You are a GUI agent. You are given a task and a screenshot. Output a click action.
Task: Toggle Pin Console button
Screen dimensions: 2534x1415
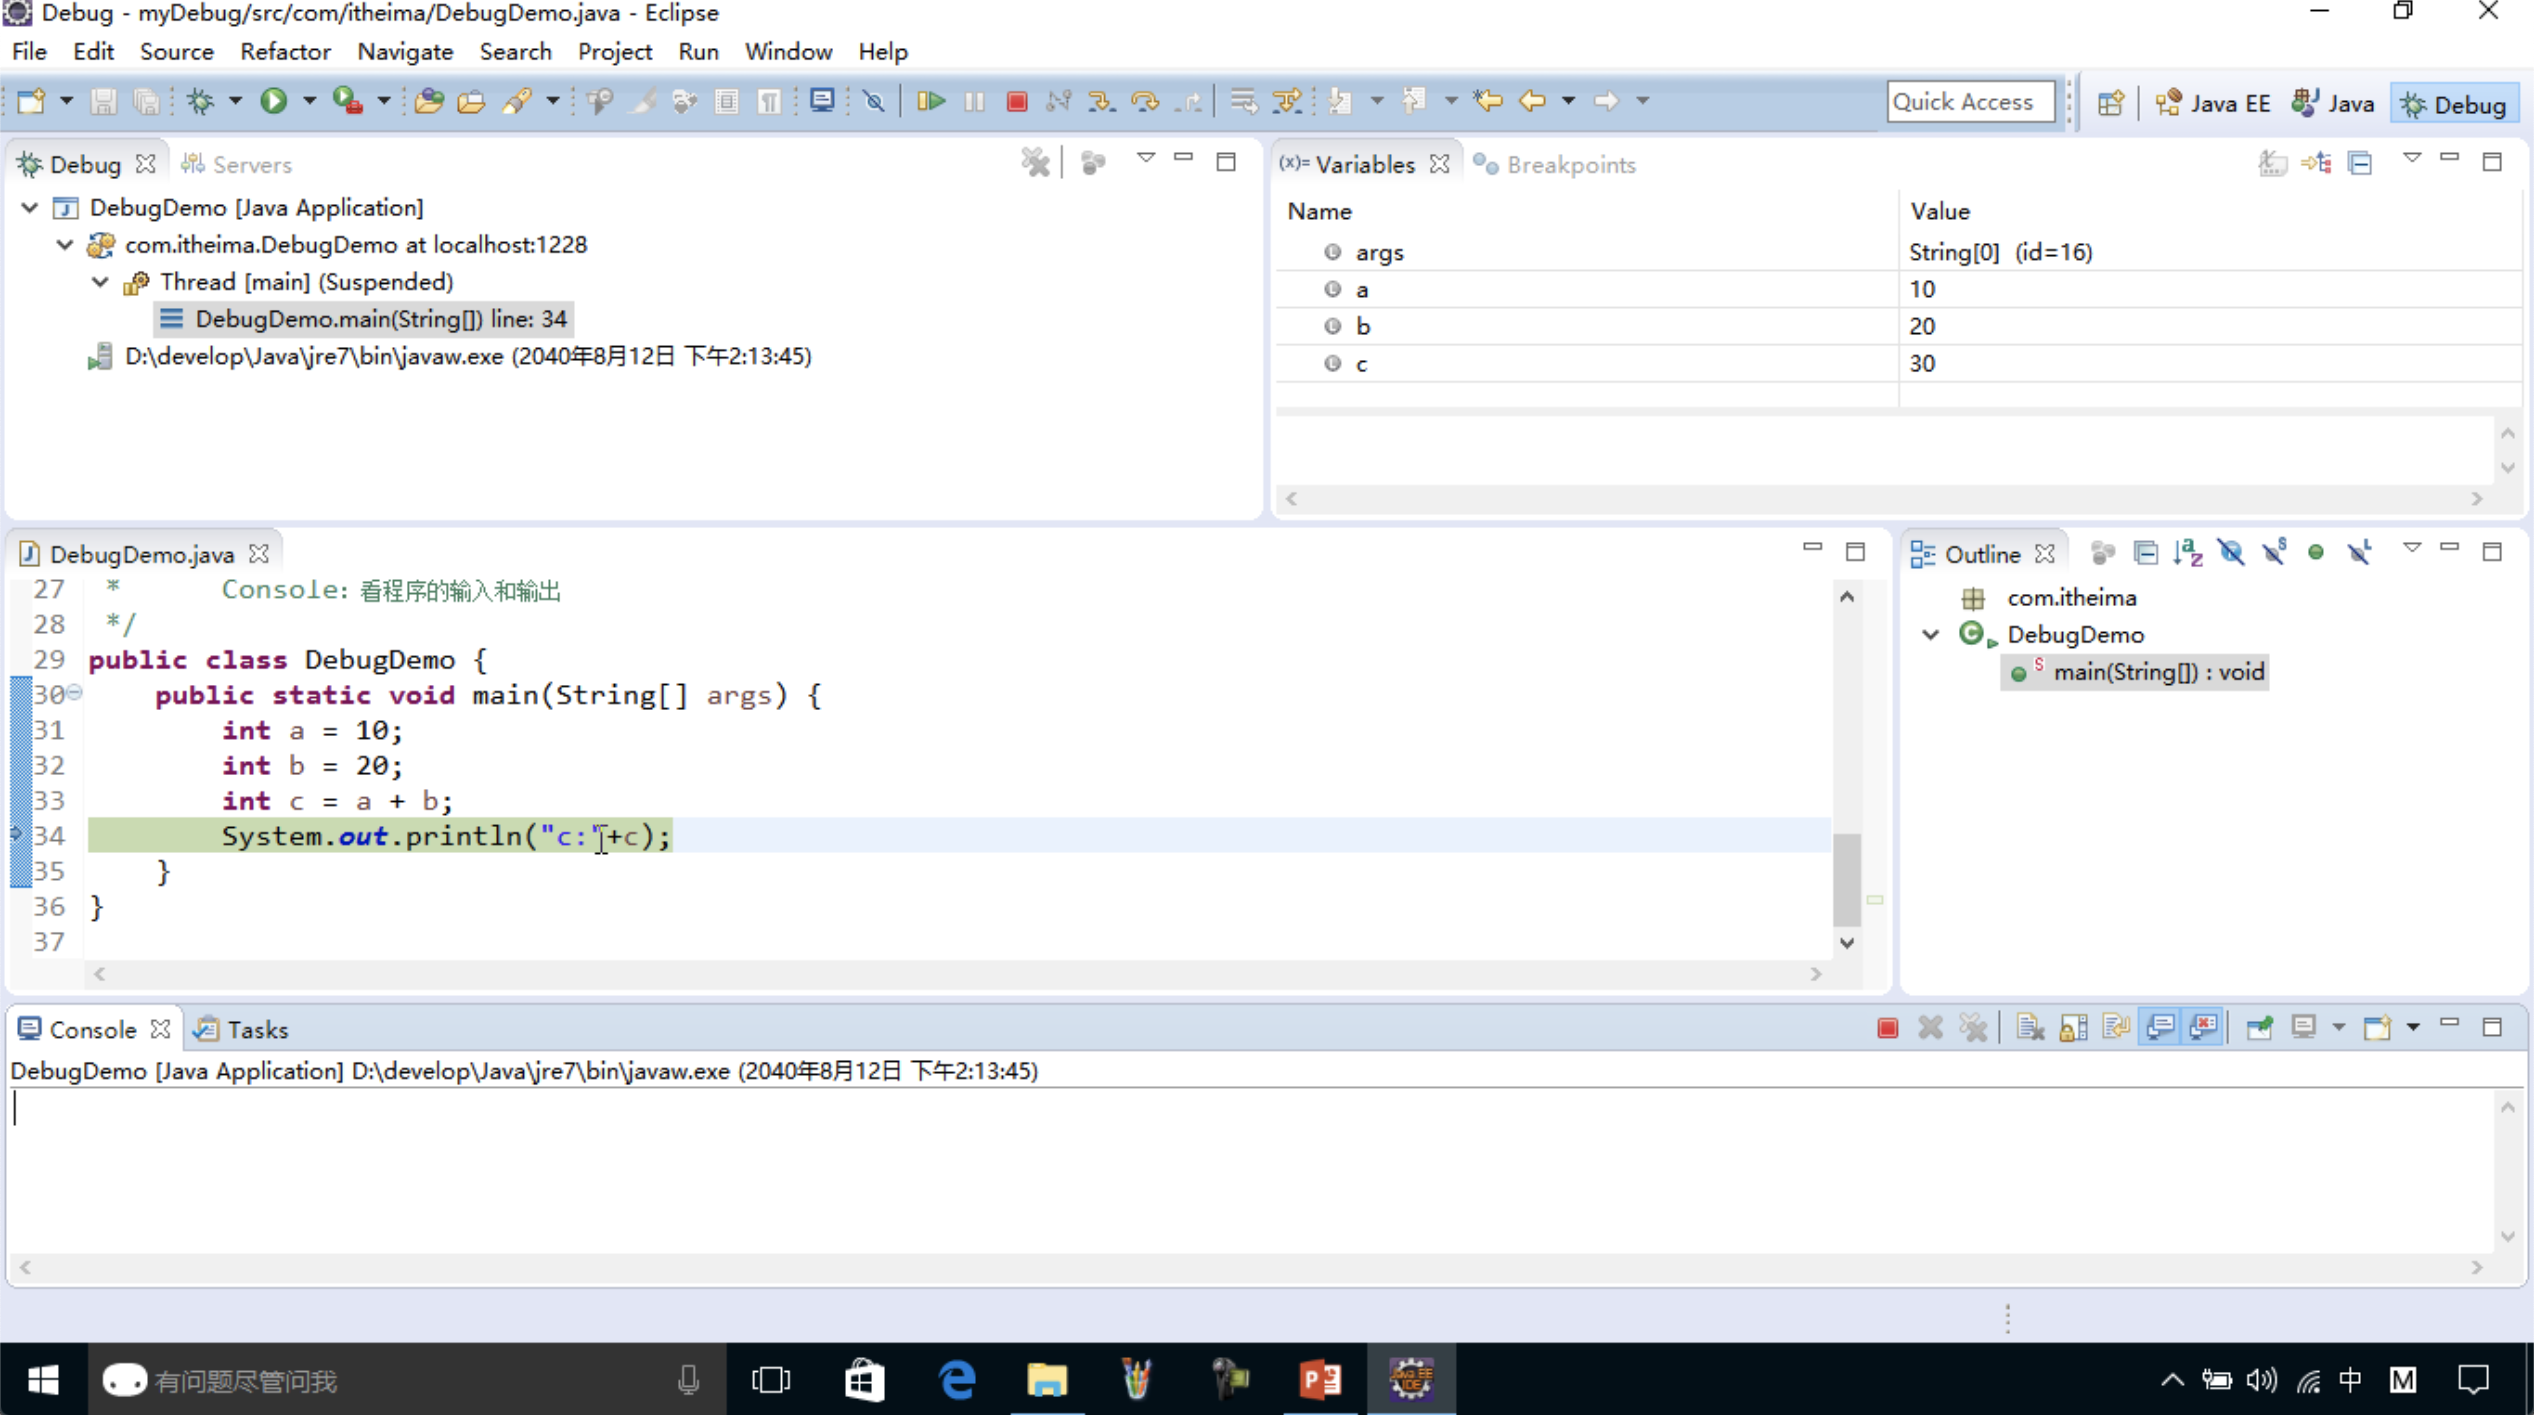coord(2259,1028)
